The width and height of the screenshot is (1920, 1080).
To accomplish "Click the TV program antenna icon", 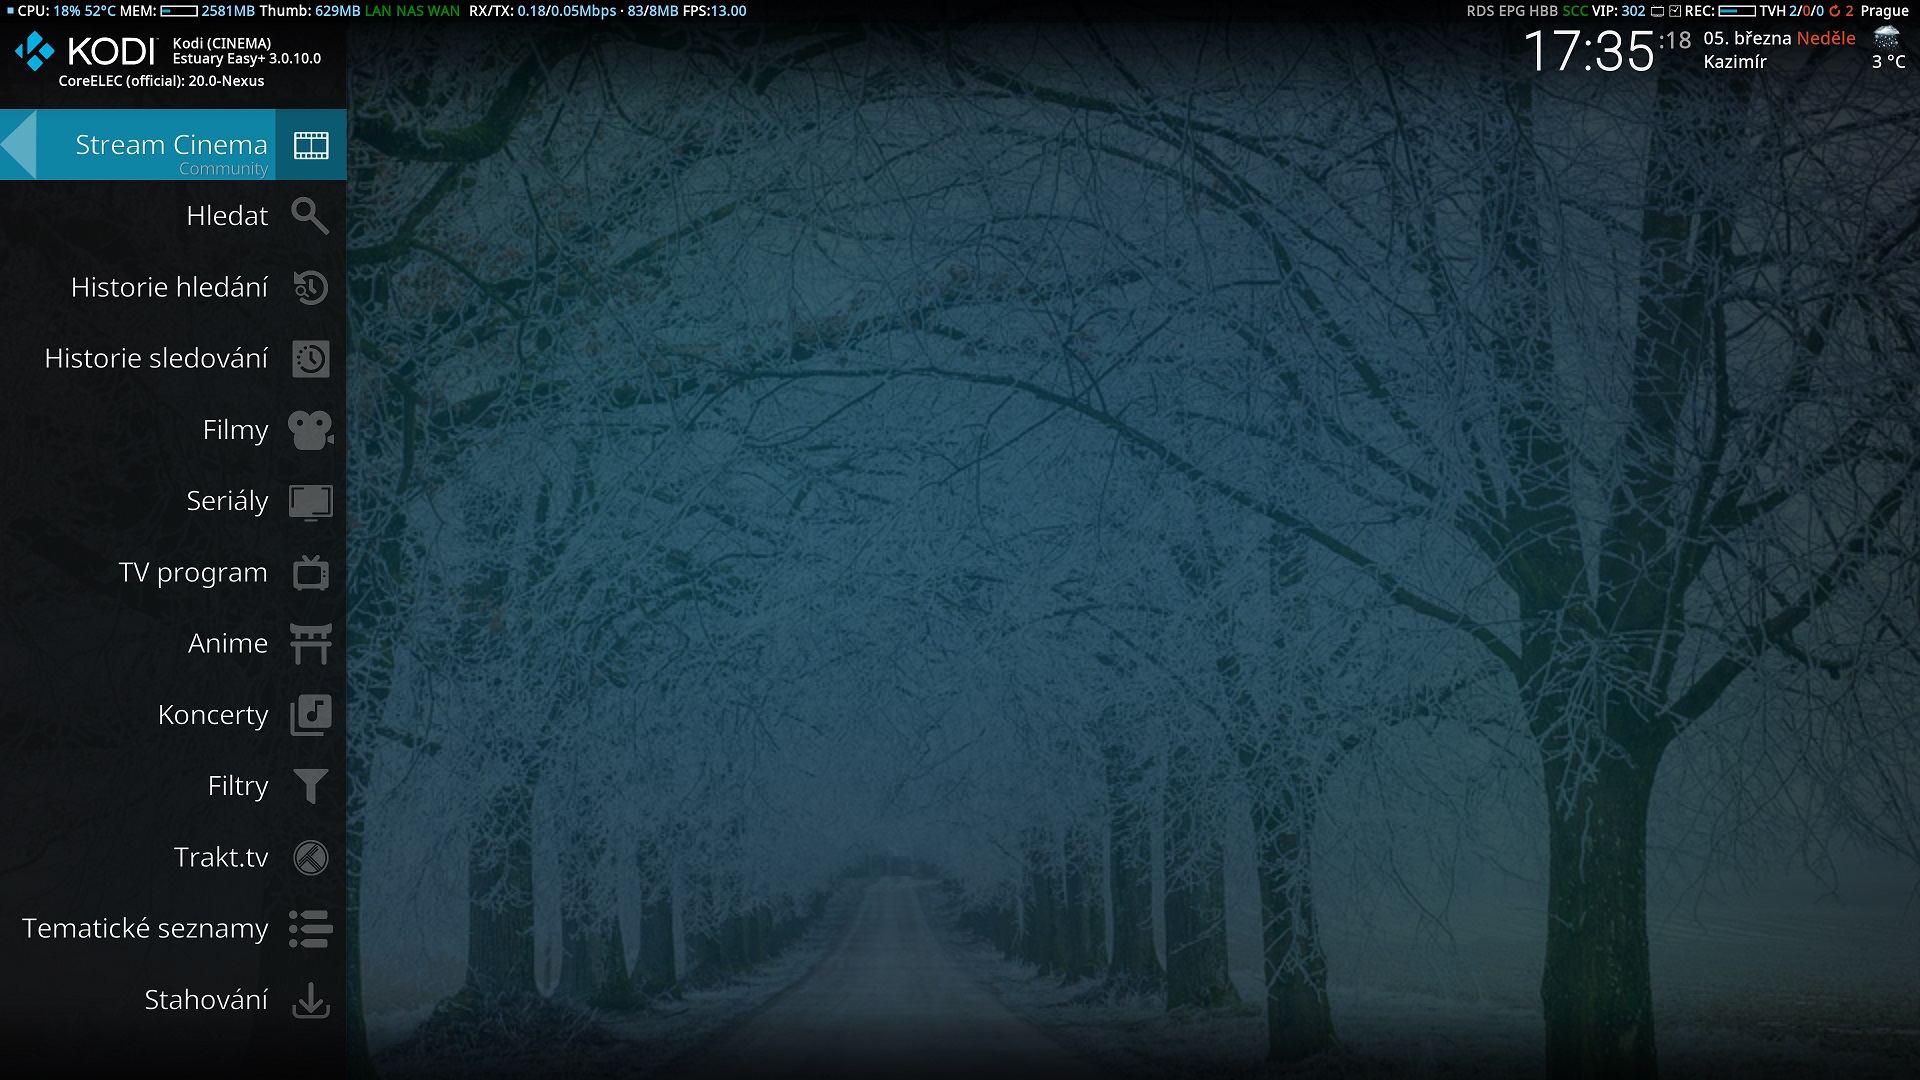I will pos(310,573).
